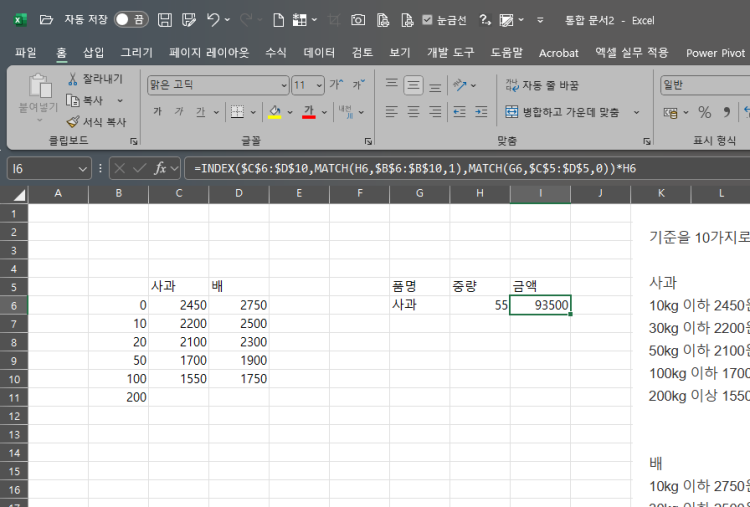Click the yellow fill color swatch button

coord(274,112)
